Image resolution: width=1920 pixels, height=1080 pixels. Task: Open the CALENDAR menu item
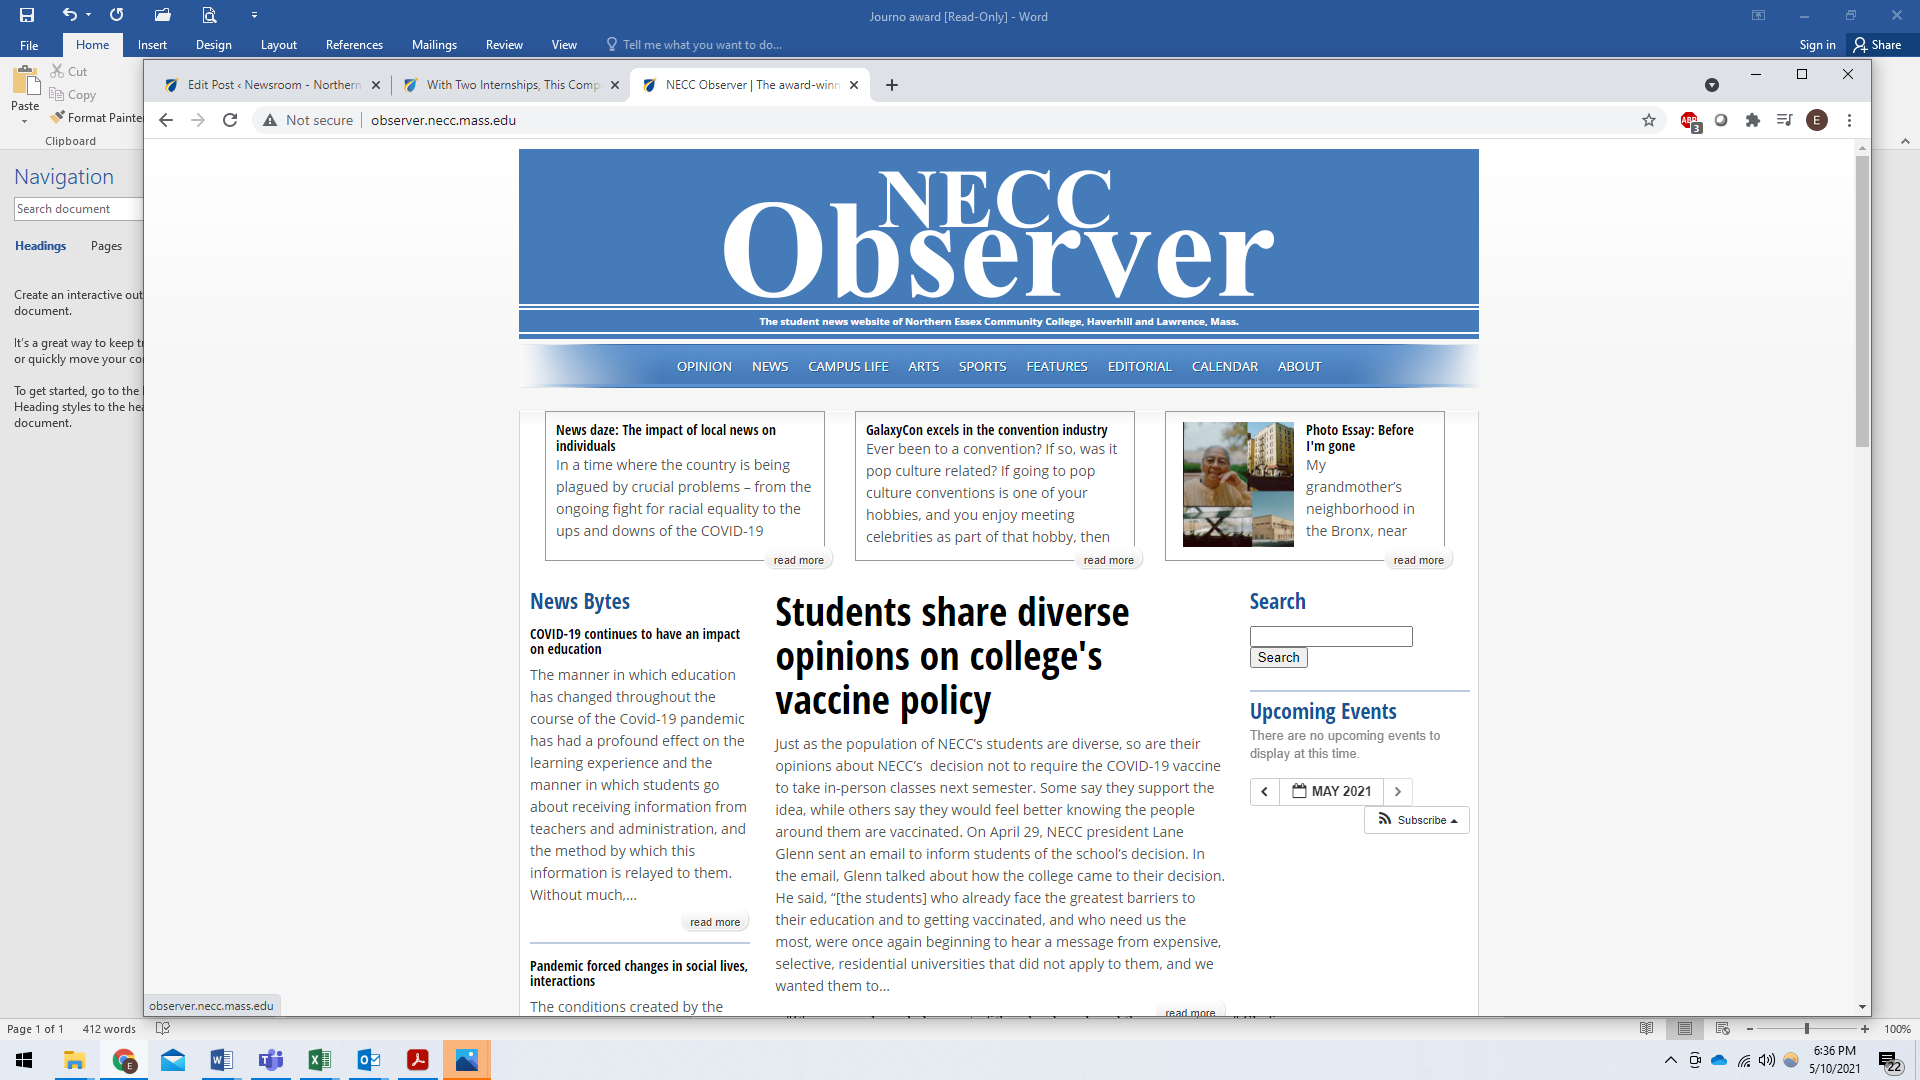pos(1224,367)
